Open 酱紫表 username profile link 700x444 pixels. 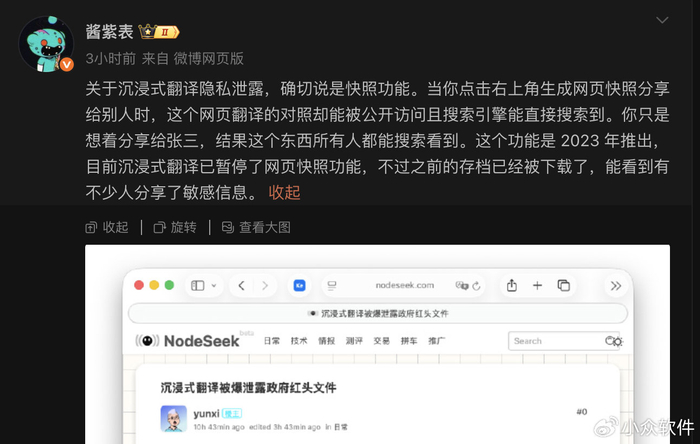(x=109, y=32)
